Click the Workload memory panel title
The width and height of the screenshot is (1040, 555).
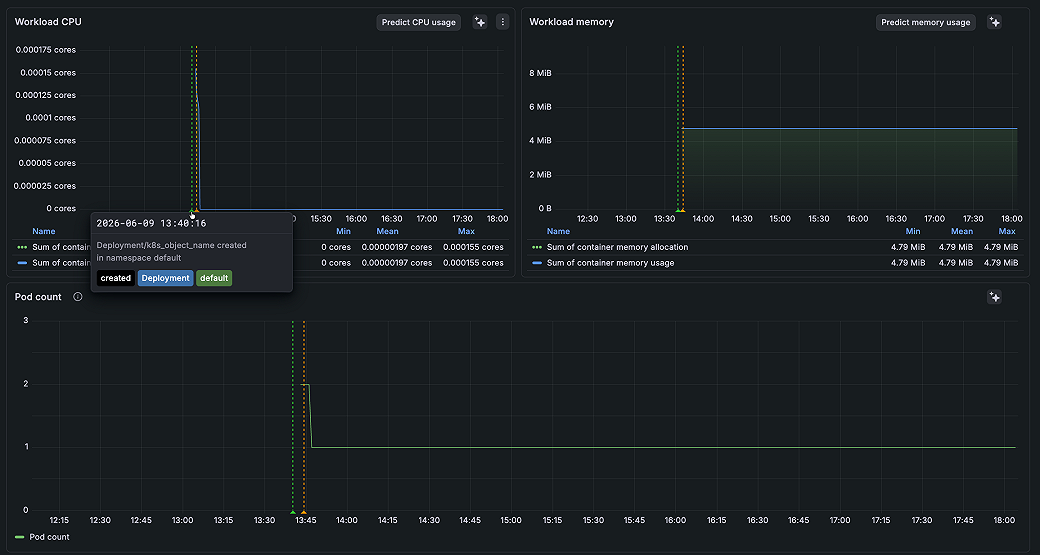coord(572,22)
